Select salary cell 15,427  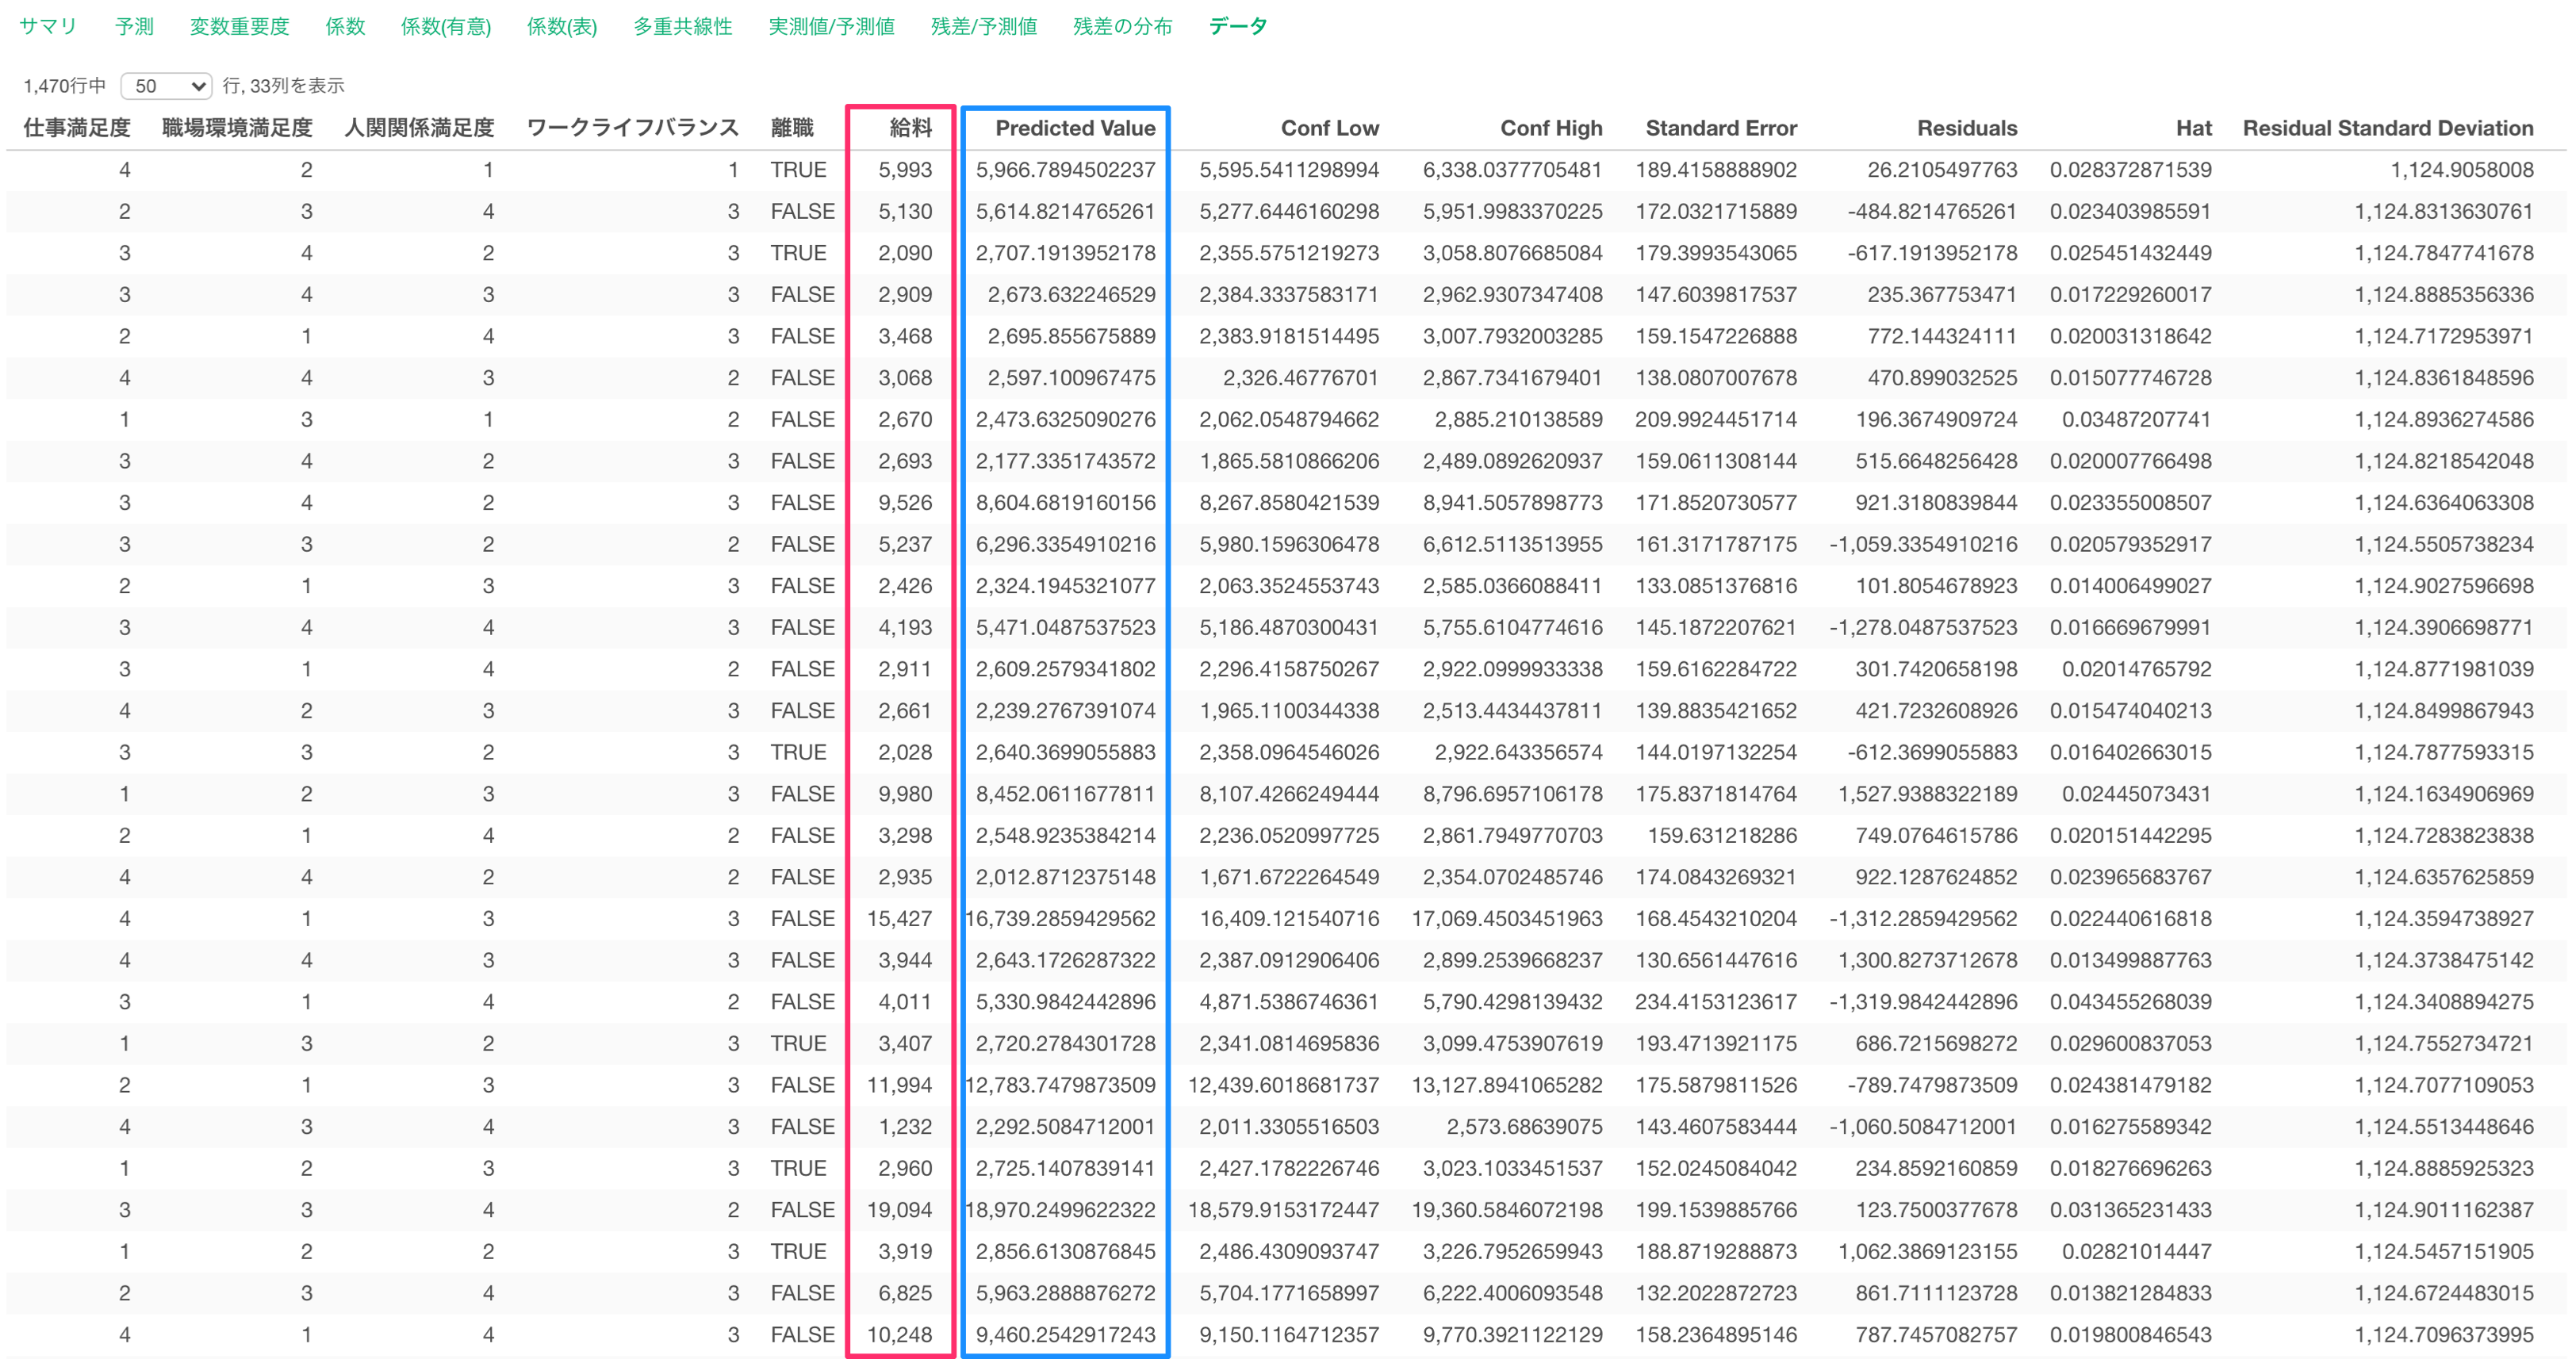point(899,918)
